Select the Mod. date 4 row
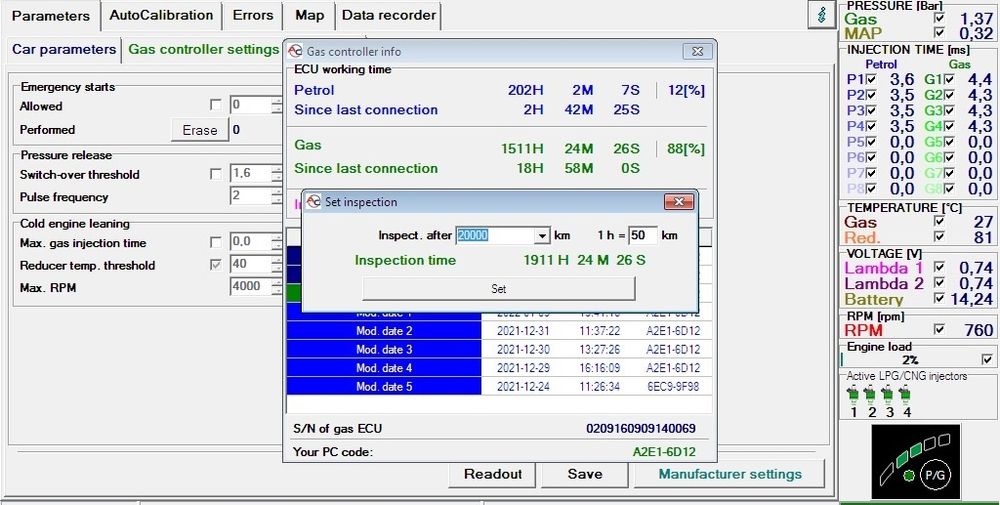The width and height of the screenshot is (1000, 505). tap(499, 368)
